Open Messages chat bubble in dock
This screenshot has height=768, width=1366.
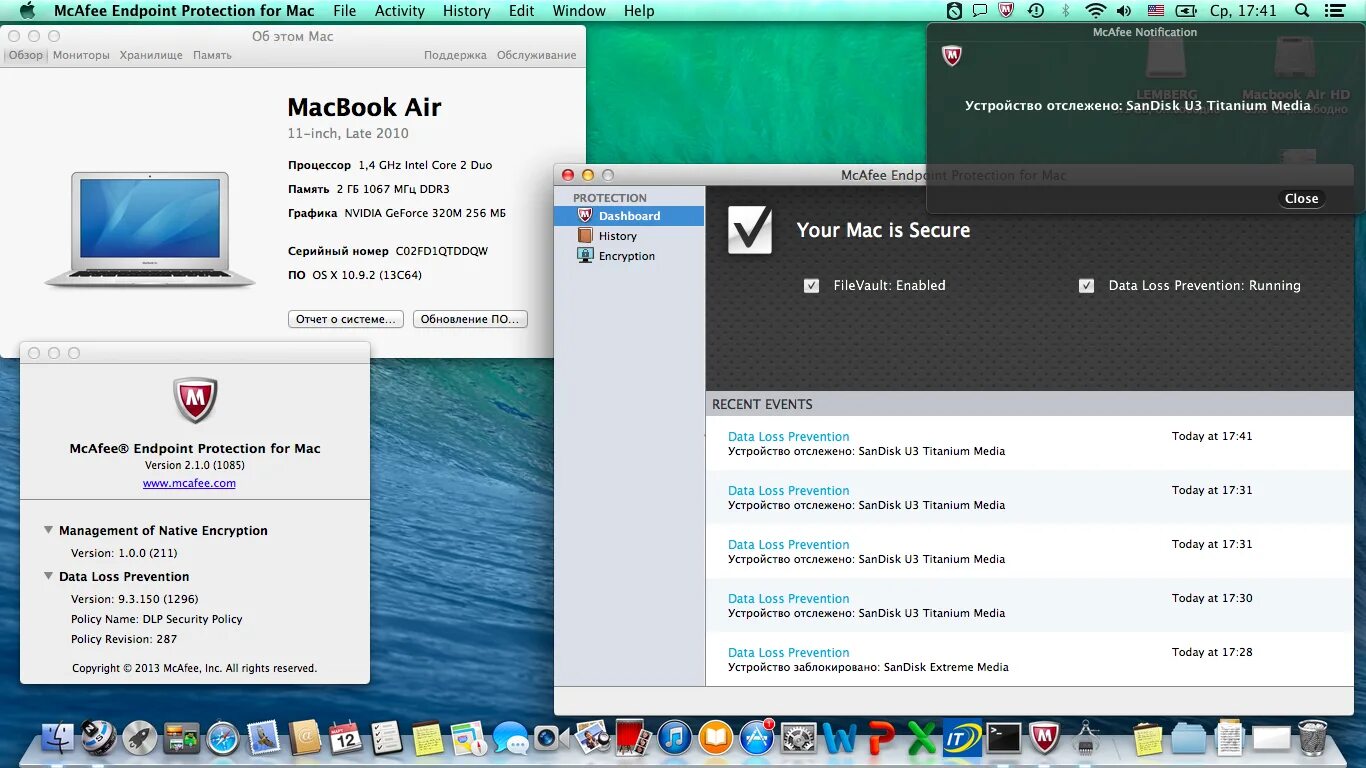[510, 739]
